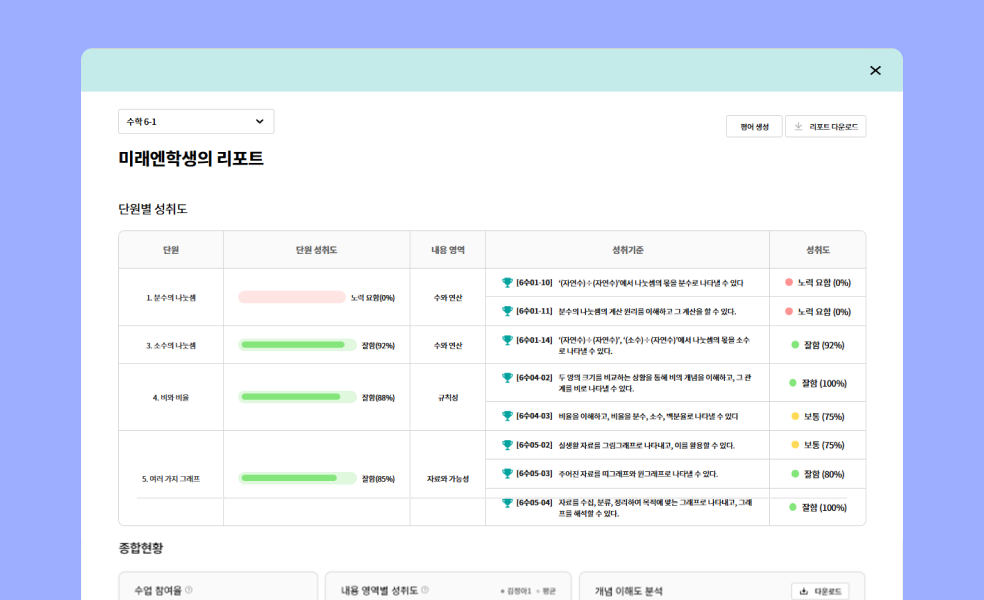This screenshot has height=600, width=984.
Task: Click trophy icon next to 6수05-03
Action: click(x=507, y=474)
